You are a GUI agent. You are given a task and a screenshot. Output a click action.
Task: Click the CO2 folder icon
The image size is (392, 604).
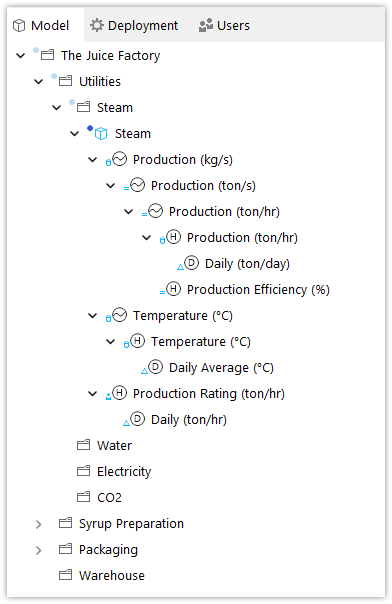pyautogui.click(x=83, y=497)
